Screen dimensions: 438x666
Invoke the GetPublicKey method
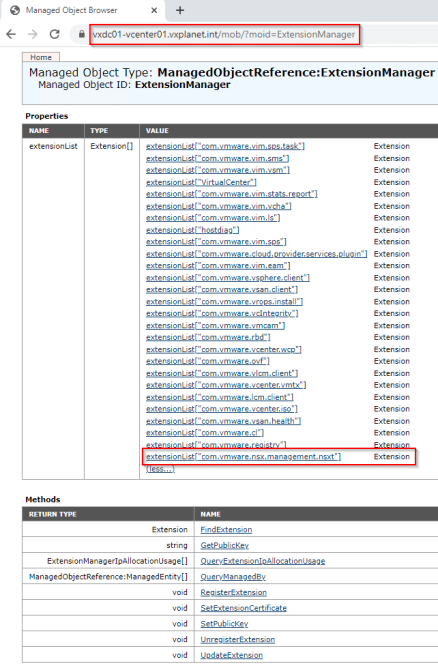click(x=224, y=545)
